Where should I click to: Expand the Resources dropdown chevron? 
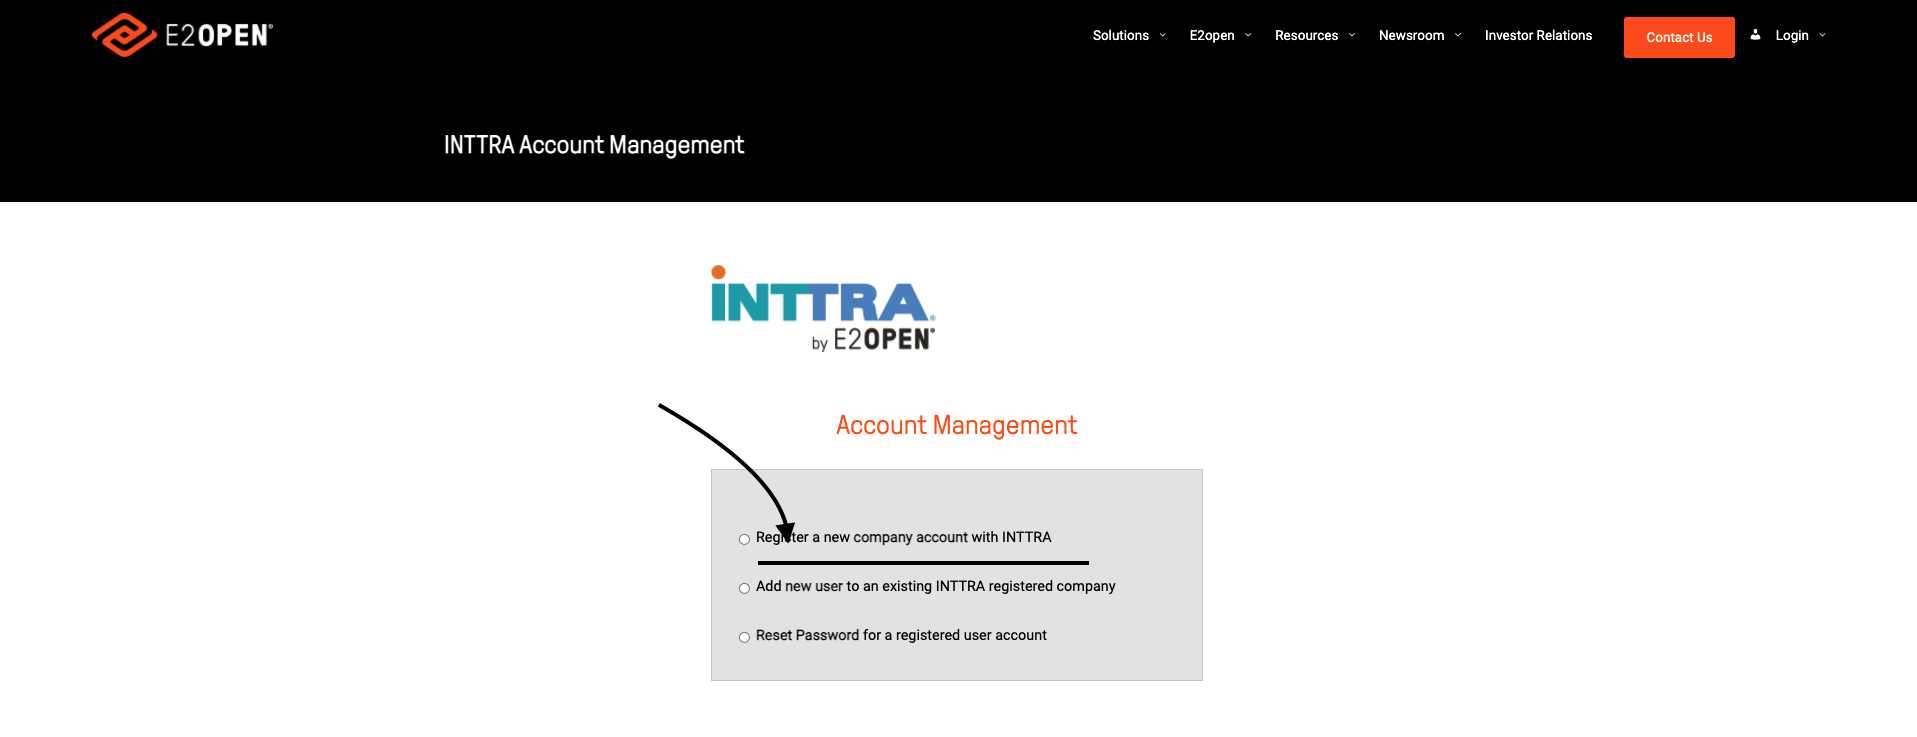click(x=1352, y=35)
